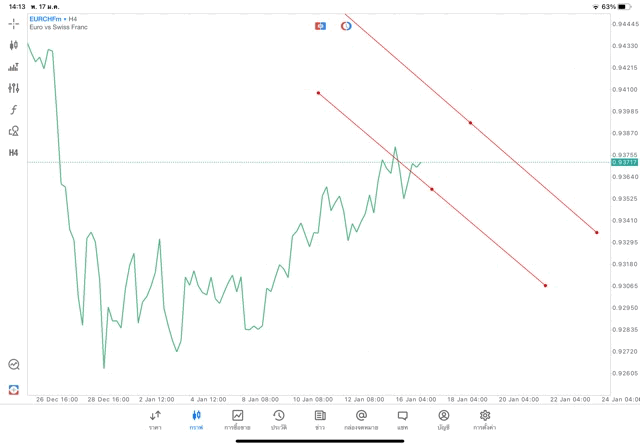Open chart settings sliders icon
The width and height of the screenshot is (640, 447).
coord(14,88)
